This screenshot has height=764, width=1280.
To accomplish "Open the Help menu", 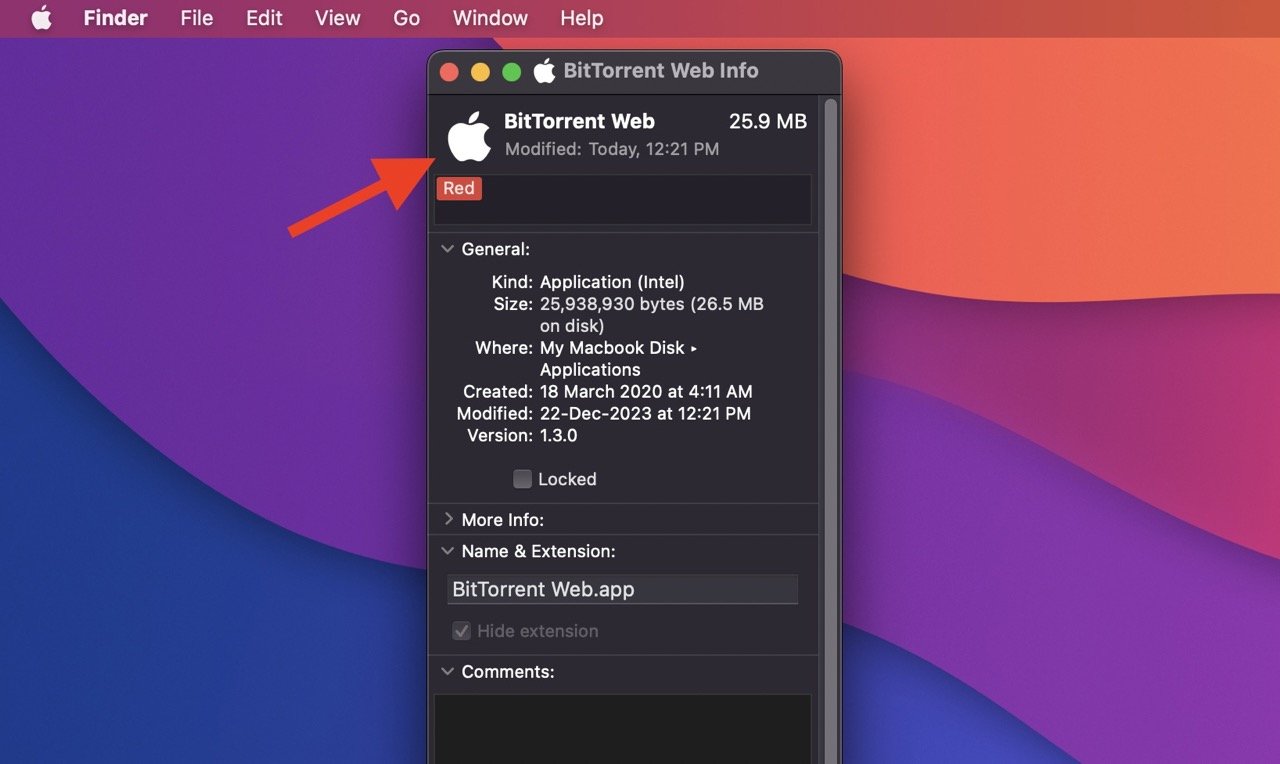I will coord(582,18).
